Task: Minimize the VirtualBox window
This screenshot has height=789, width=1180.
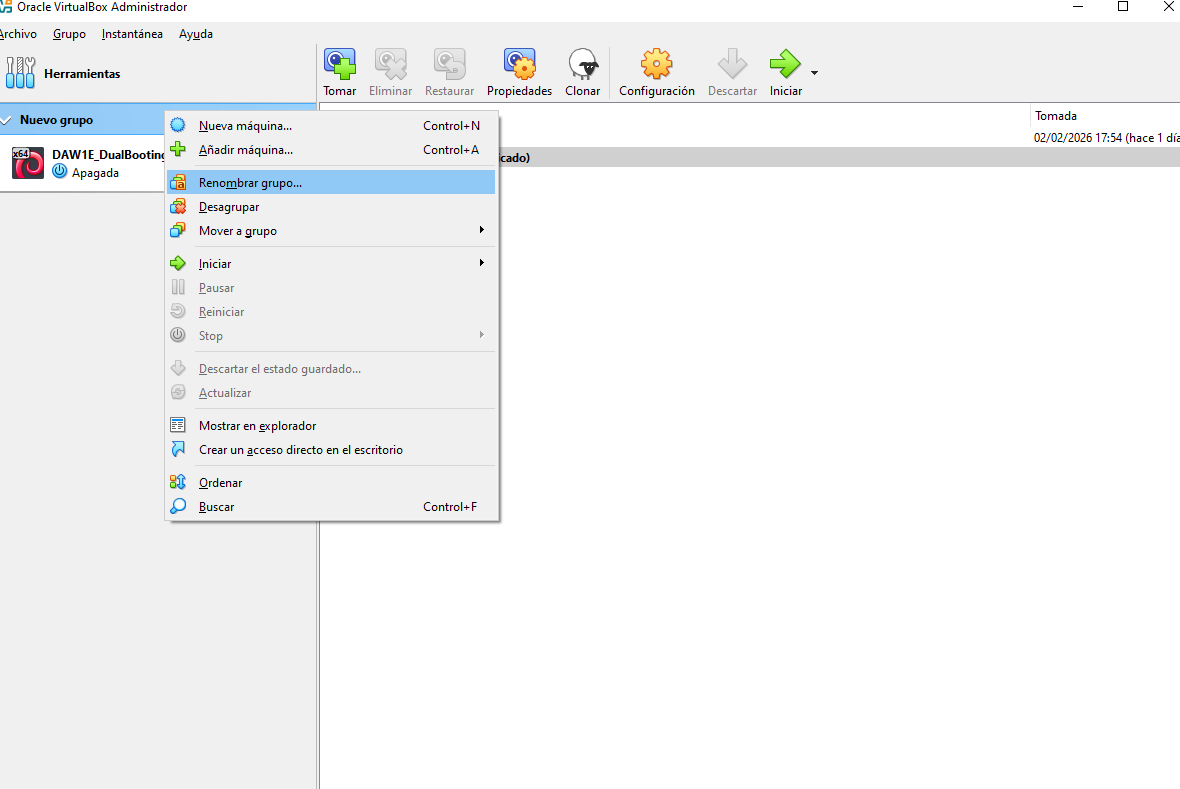Action: pos(1078,7)
